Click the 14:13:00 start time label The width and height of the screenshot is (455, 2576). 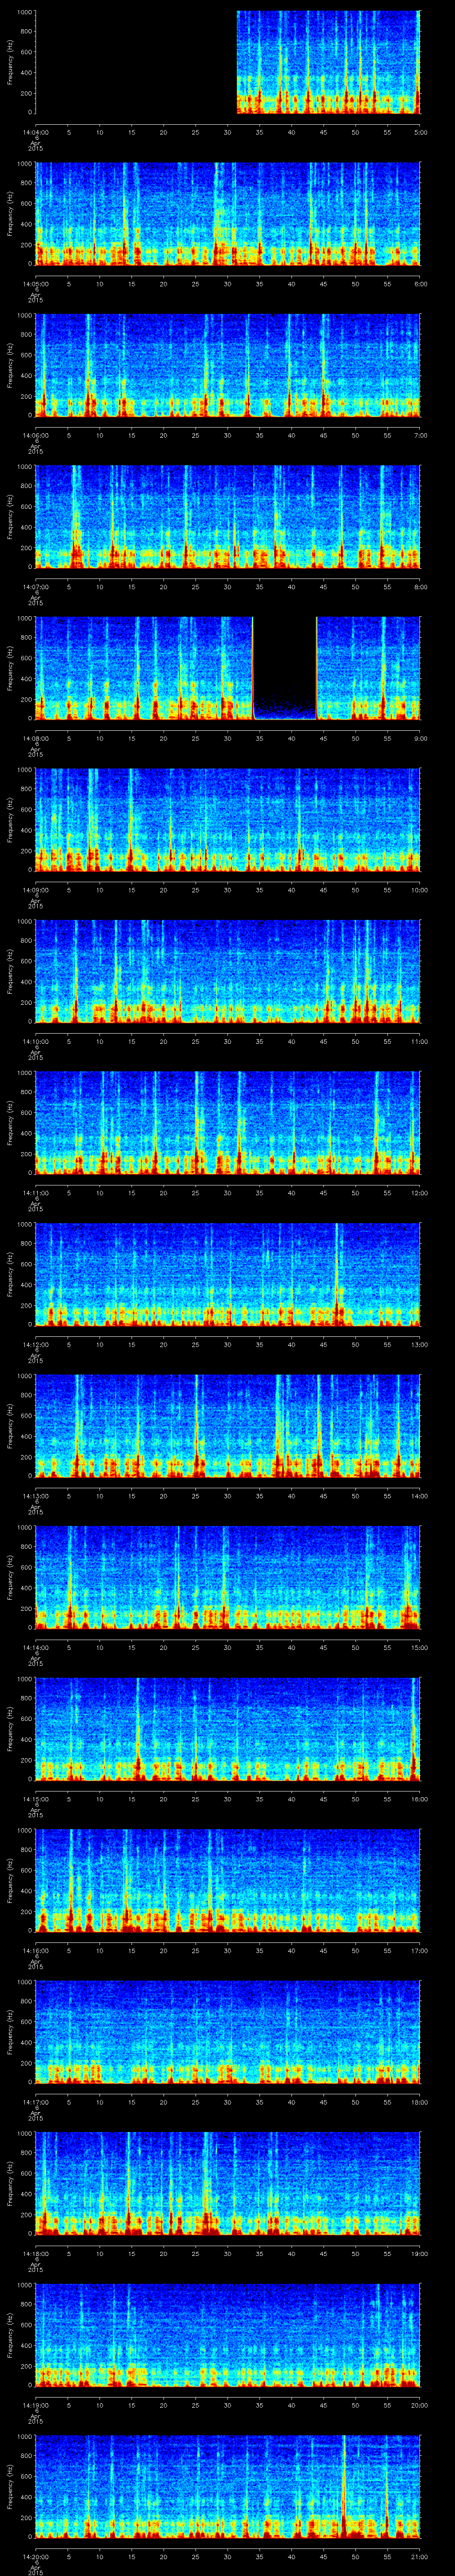(x=35, y=1496)
